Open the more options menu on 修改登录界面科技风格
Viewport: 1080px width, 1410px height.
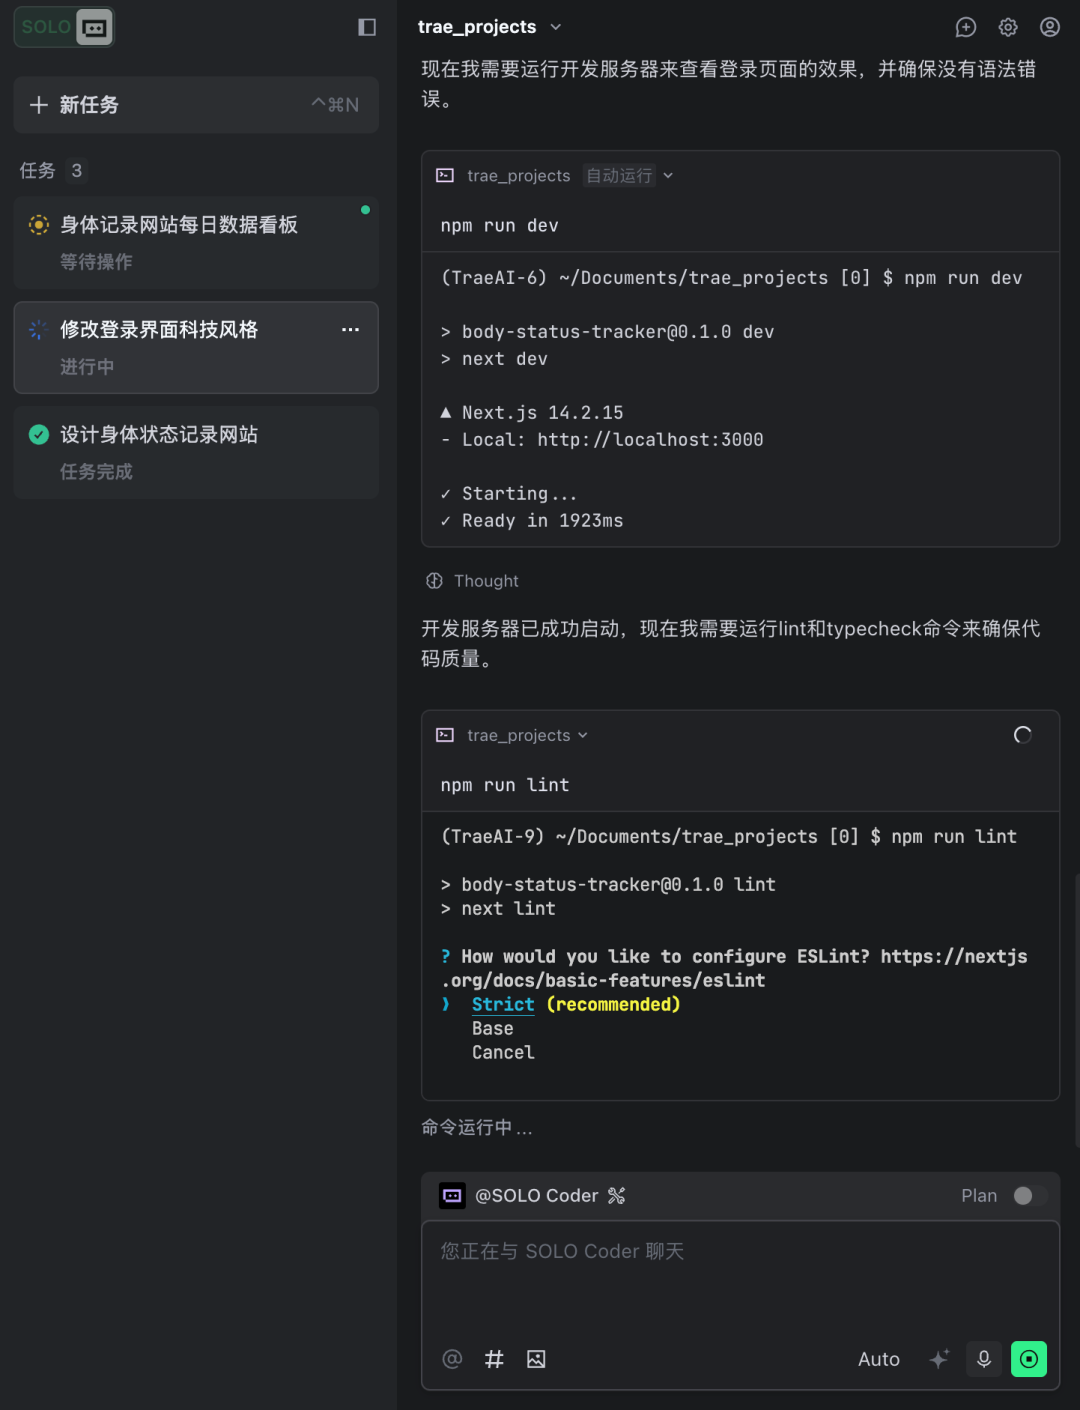[350, 330]
